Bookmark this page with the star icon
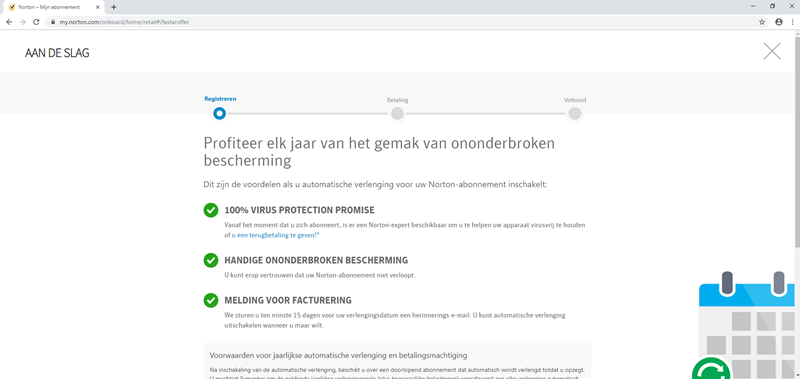800x379 pixels. pos(762,22)
